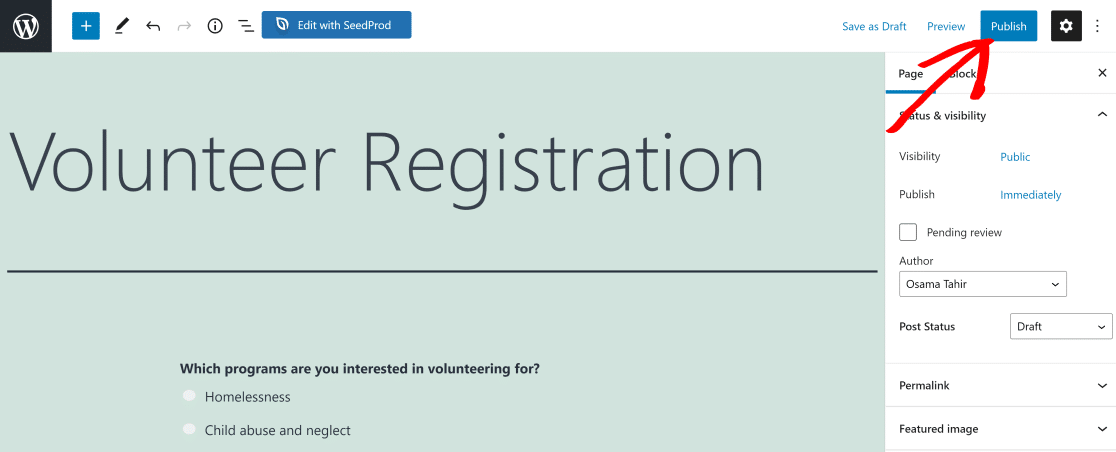This screenshot has height=452, width=1116.
Task: Open the block inserter plus button
Action: (x=86, y=26)
